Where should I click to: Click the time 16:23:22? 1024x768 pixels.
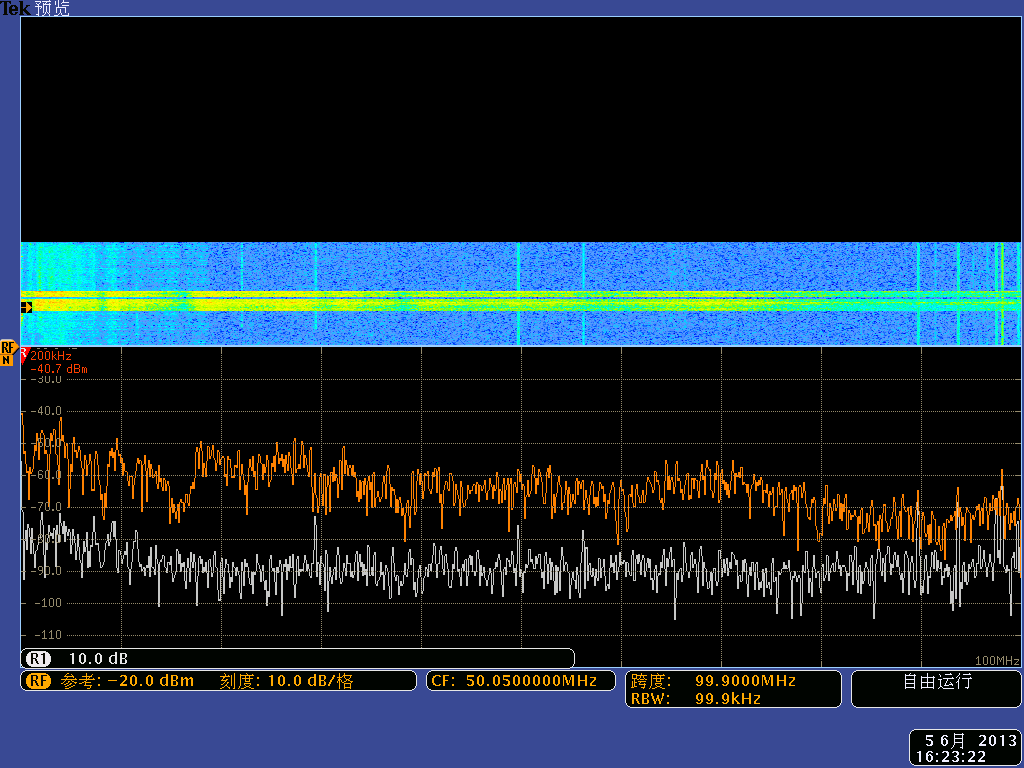coord(951,757)
